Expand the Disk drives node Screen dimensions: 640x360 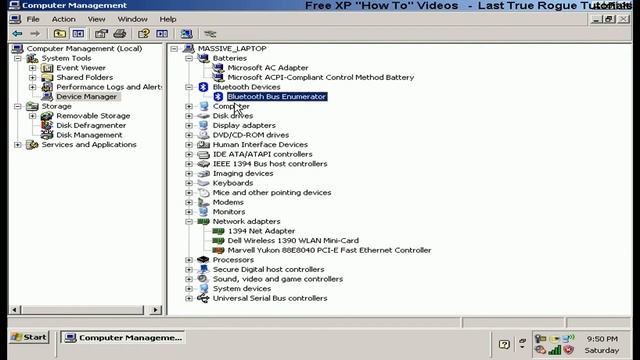tap(189, 116)
